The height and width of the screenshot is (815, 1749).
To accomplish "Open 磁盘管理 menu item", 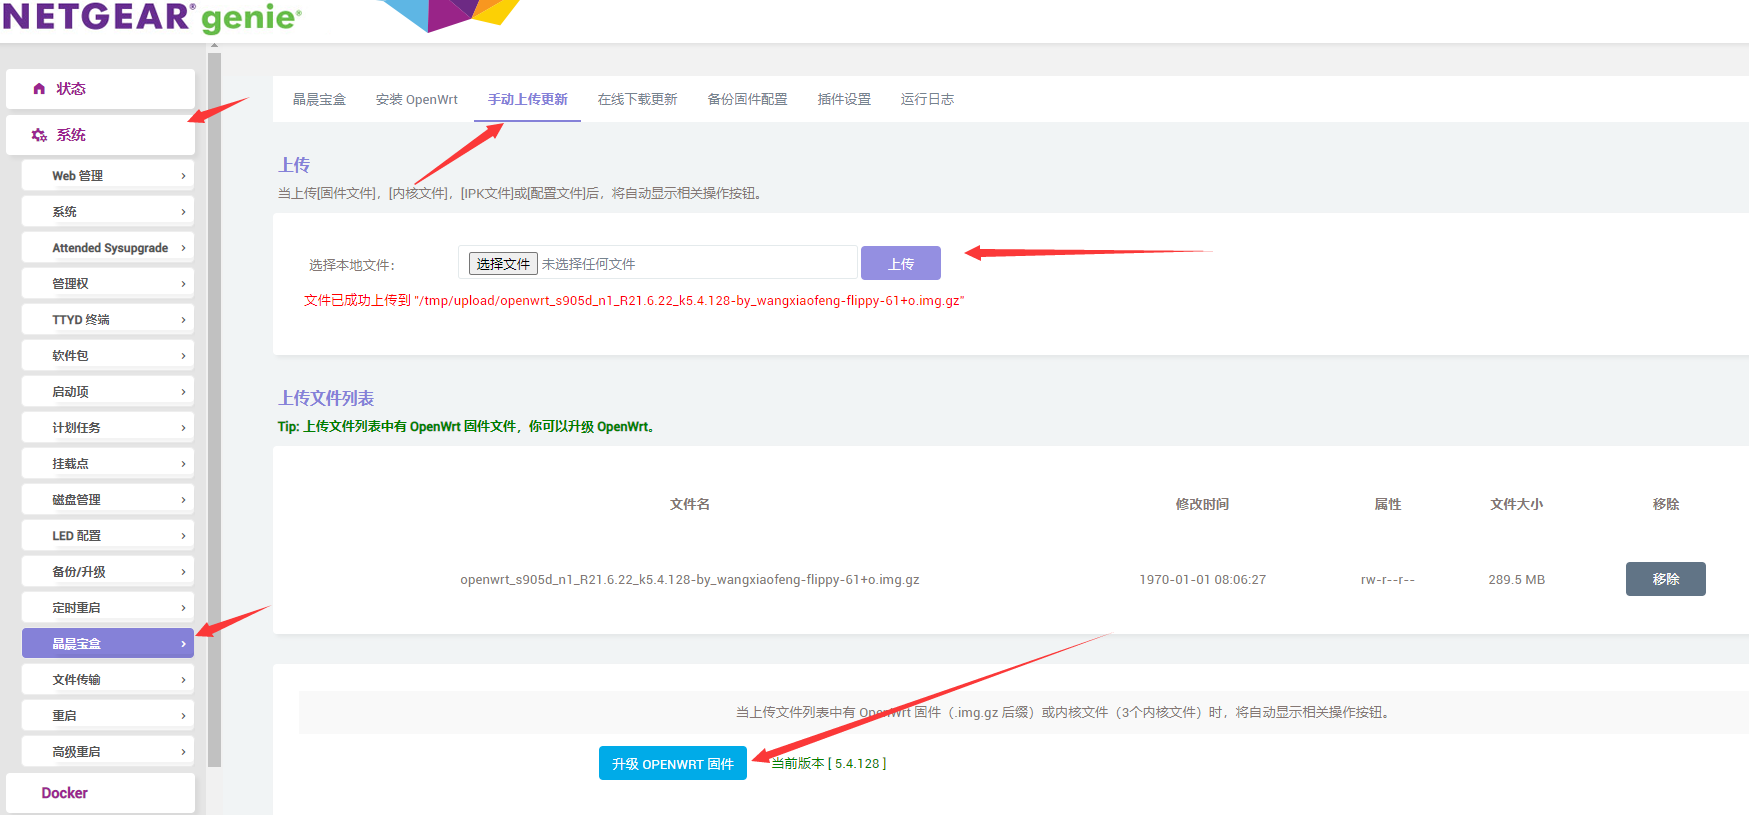I will [x=108, y=499].
